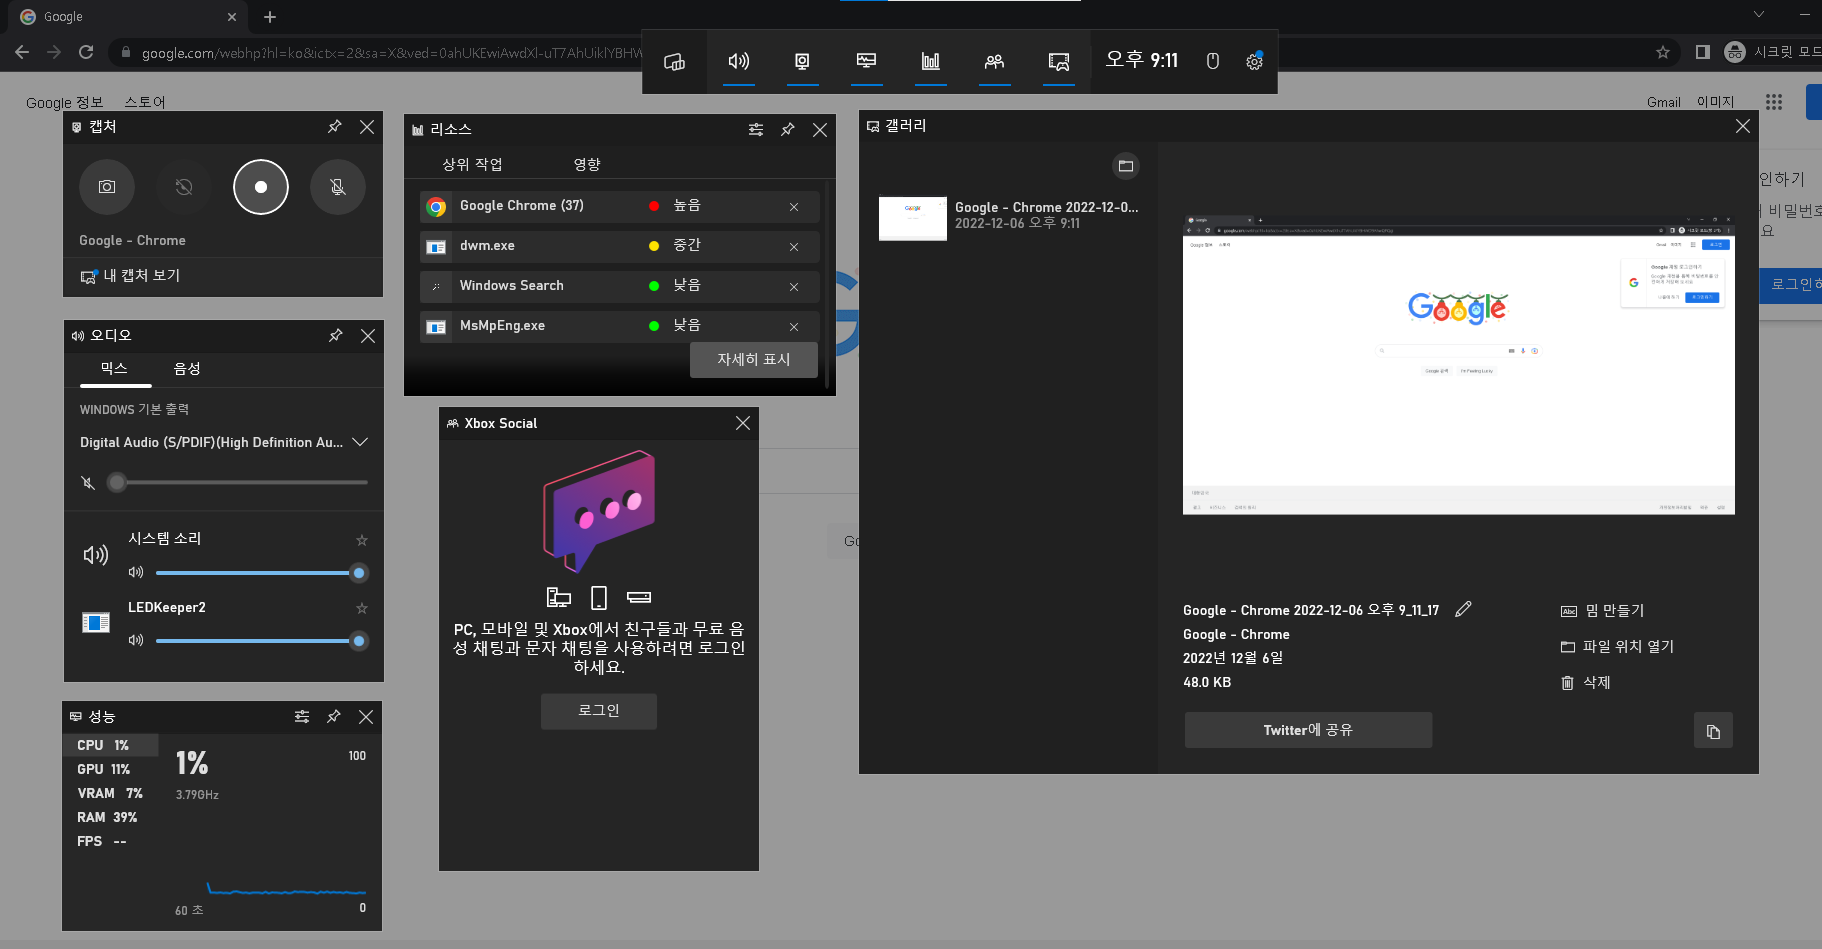Toggle the Xbox Social widget from Game Bar toolbar
The image size is (1822, 949).
[994, 61]
